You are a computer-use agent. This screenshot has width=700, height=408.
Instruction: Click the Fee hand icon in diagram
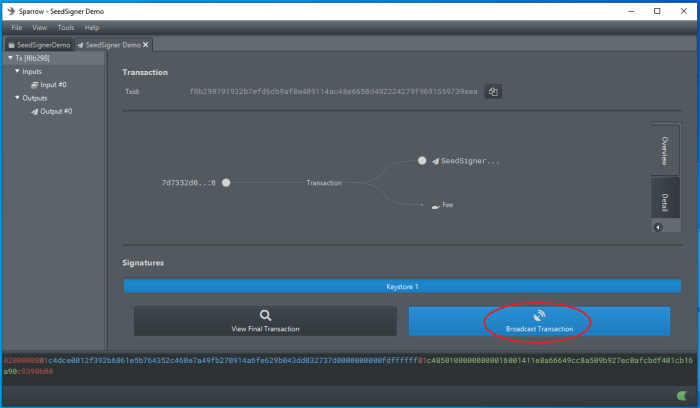pos(435,205)
